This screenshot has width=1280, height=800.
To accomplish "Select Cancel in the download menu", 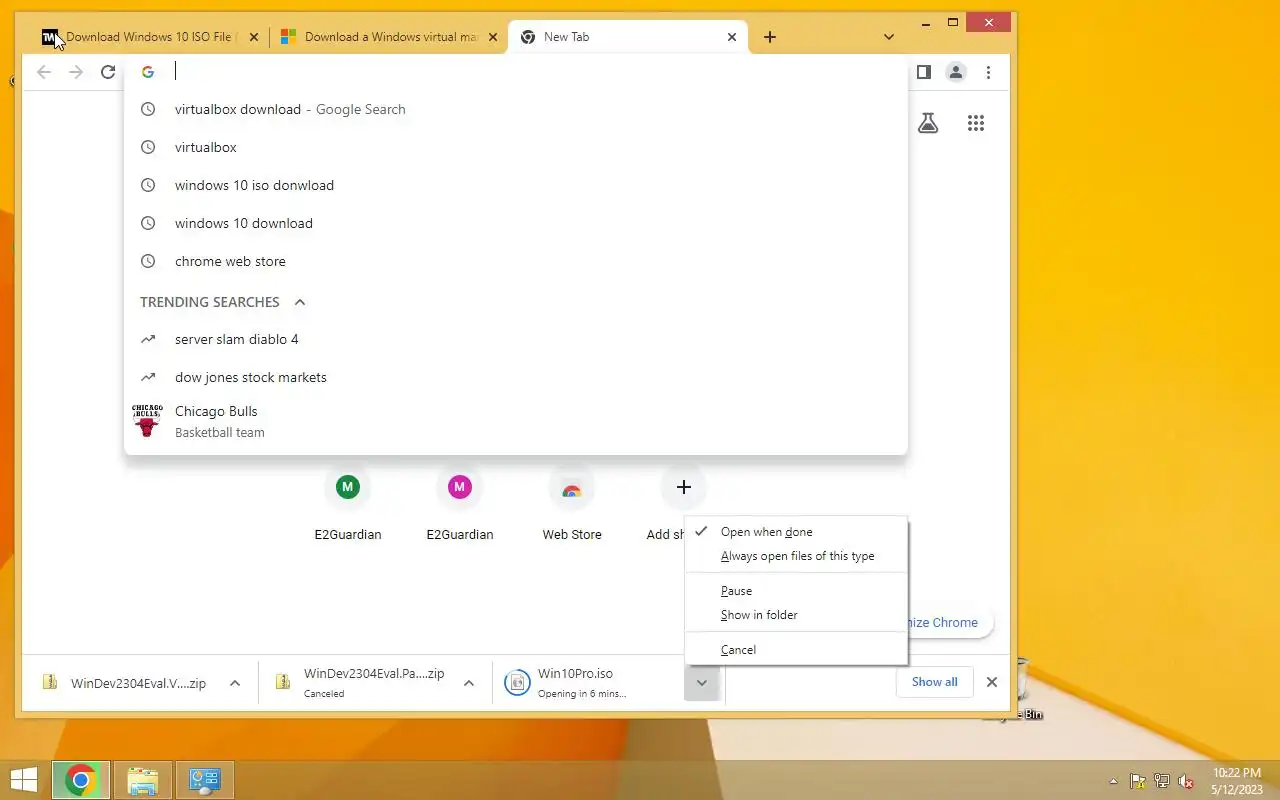I will click(797, 650).
